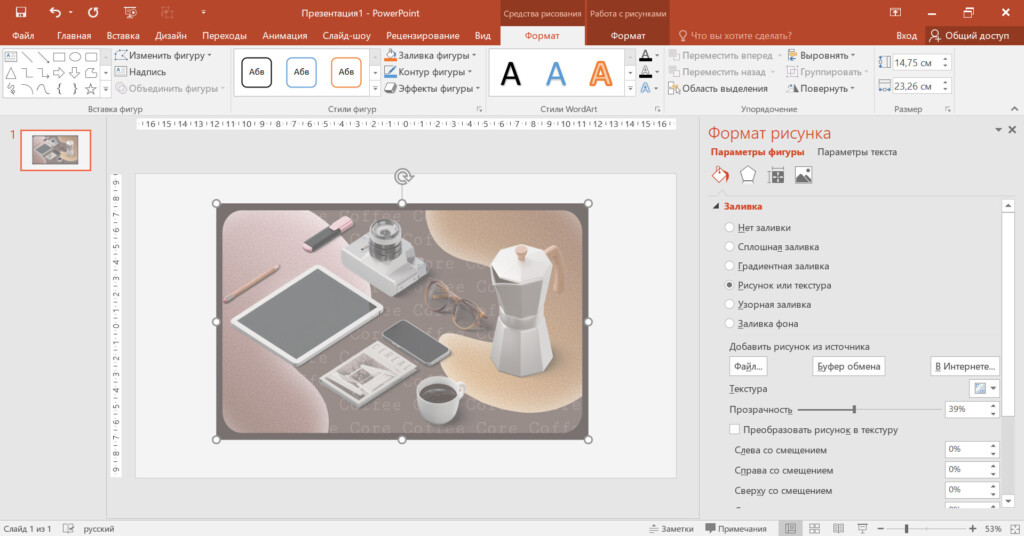Select the orange outlined WordArt style A

(x=600, y=73)
